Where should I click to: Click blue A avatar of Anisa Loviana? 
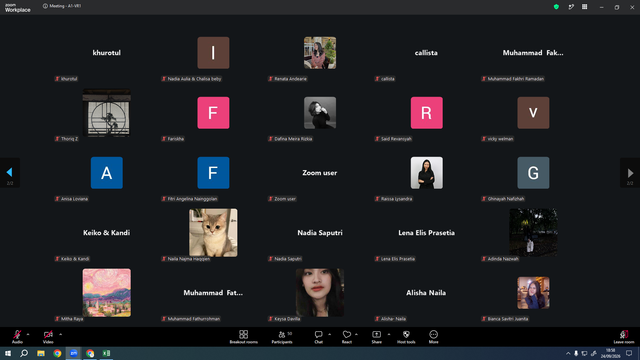click(x=107, y=173)
